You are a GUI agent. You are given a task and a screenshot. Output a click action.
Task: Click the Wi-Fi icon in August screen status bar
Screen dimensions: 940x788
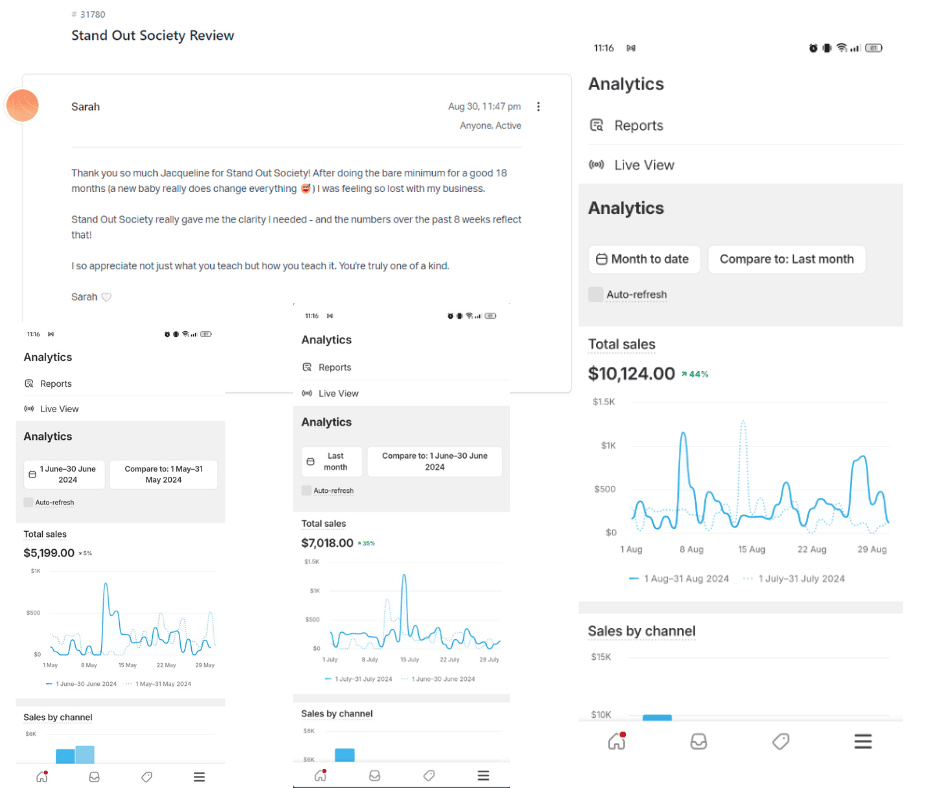pyautogui.click(x=842, y=48)
